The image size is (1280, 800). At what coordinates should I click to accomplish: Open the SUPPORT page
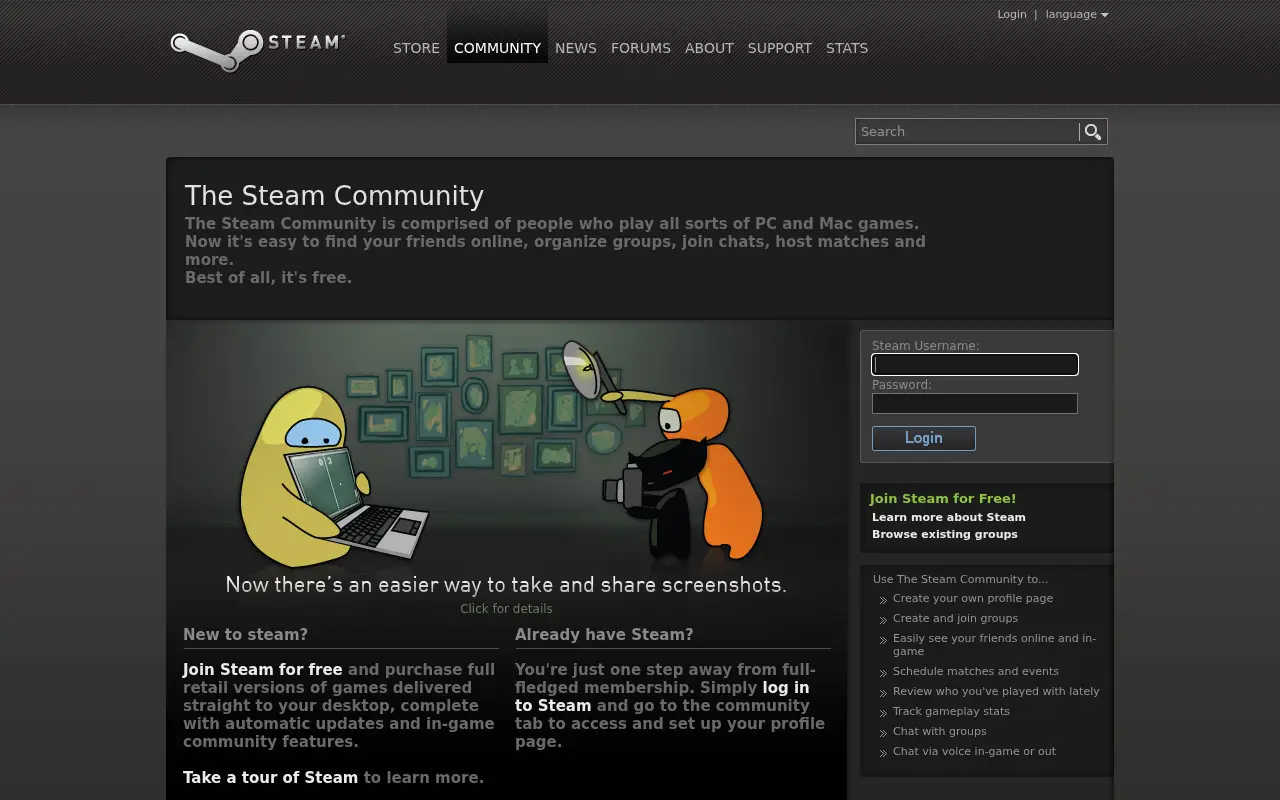[x=780, y=48]
